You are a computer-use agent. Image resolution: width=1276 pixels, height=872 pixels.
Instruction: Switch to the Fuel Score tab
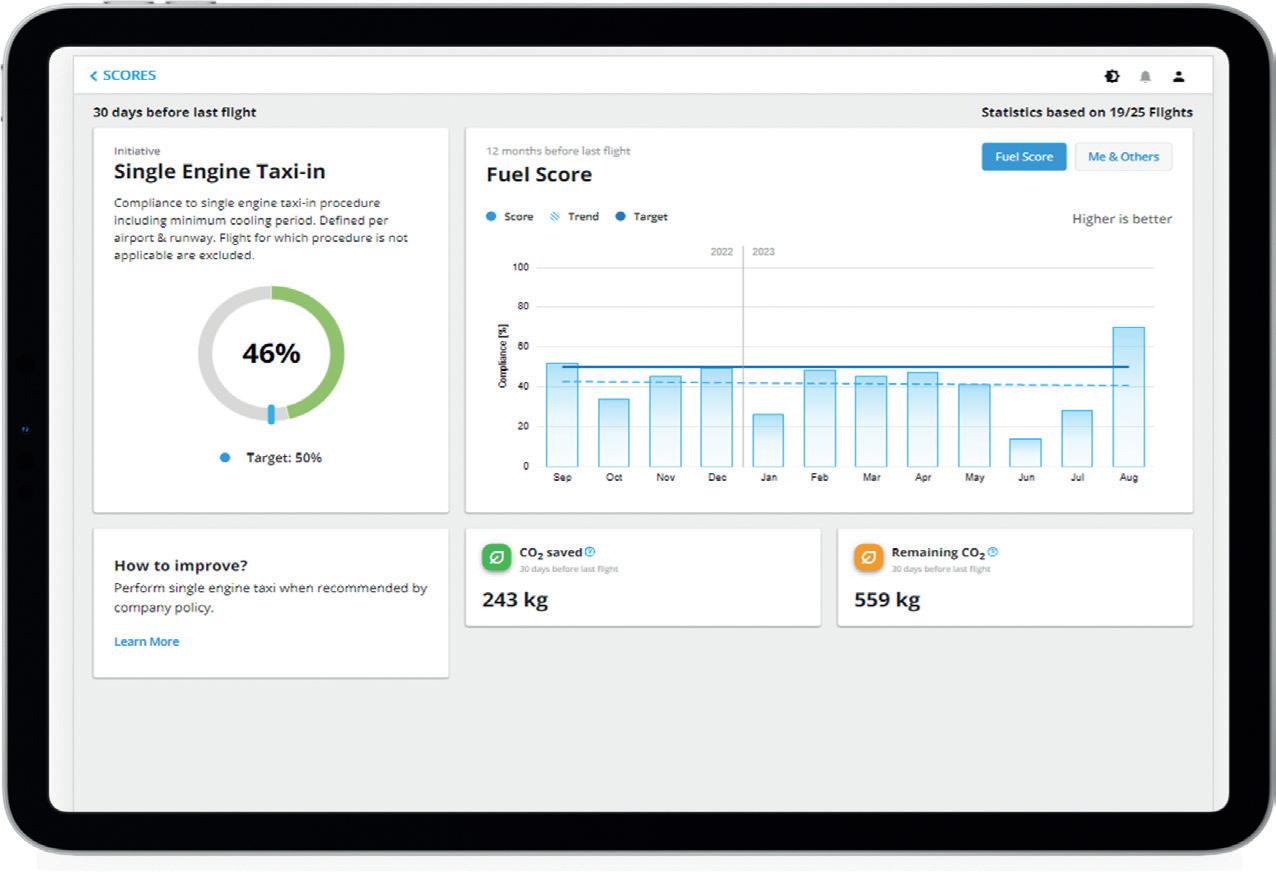[1024, 157]
